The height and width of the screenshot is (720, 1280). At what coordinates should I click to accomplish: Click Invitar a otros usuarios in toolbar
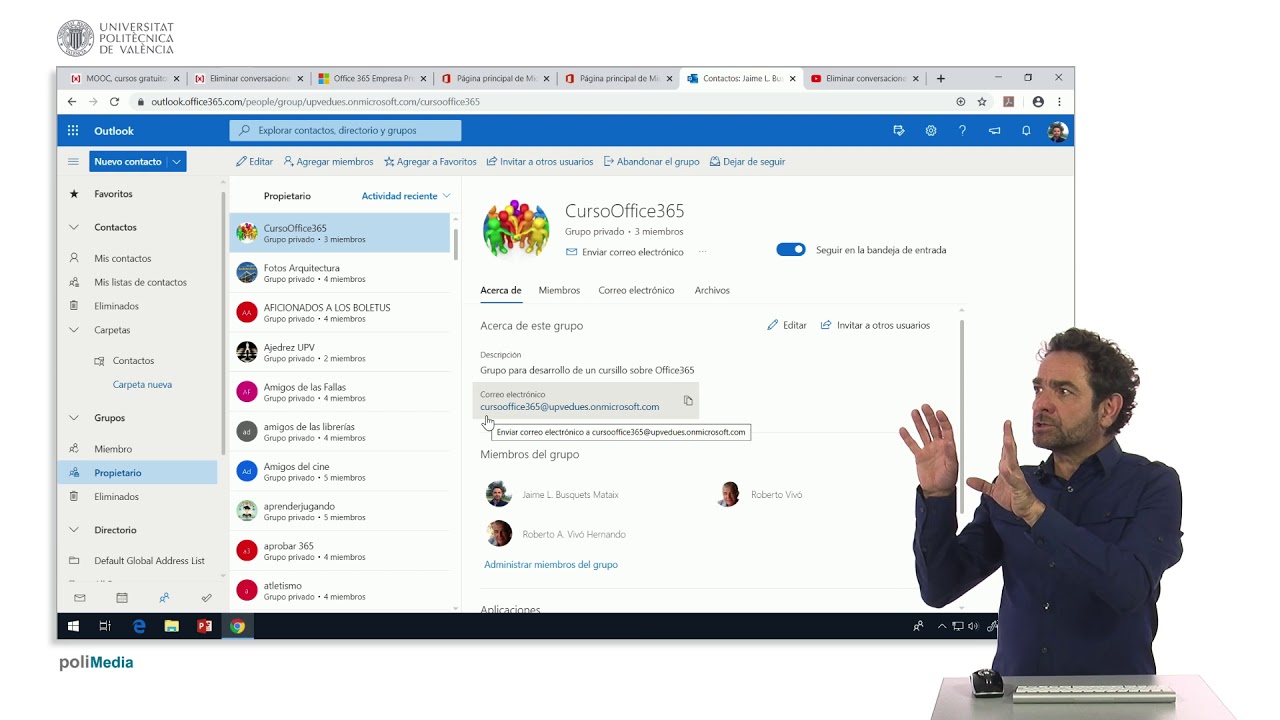point(539,161)
